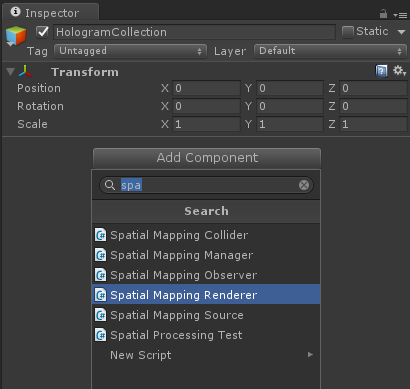Select Spatial Mapping Collider
This screenshot has width=410, height=389.
point(206,235)
